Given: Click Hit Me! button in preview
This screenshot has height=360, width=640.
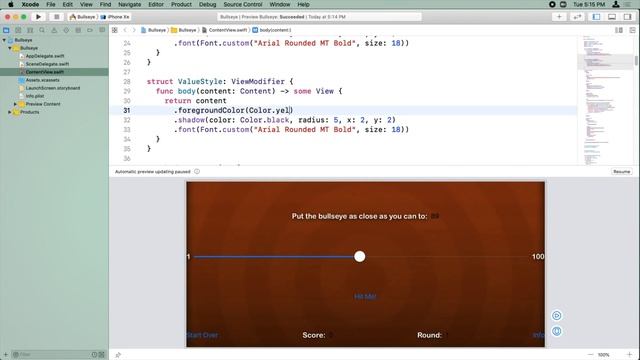Looking at the screenshot, I should coord(365,297).
